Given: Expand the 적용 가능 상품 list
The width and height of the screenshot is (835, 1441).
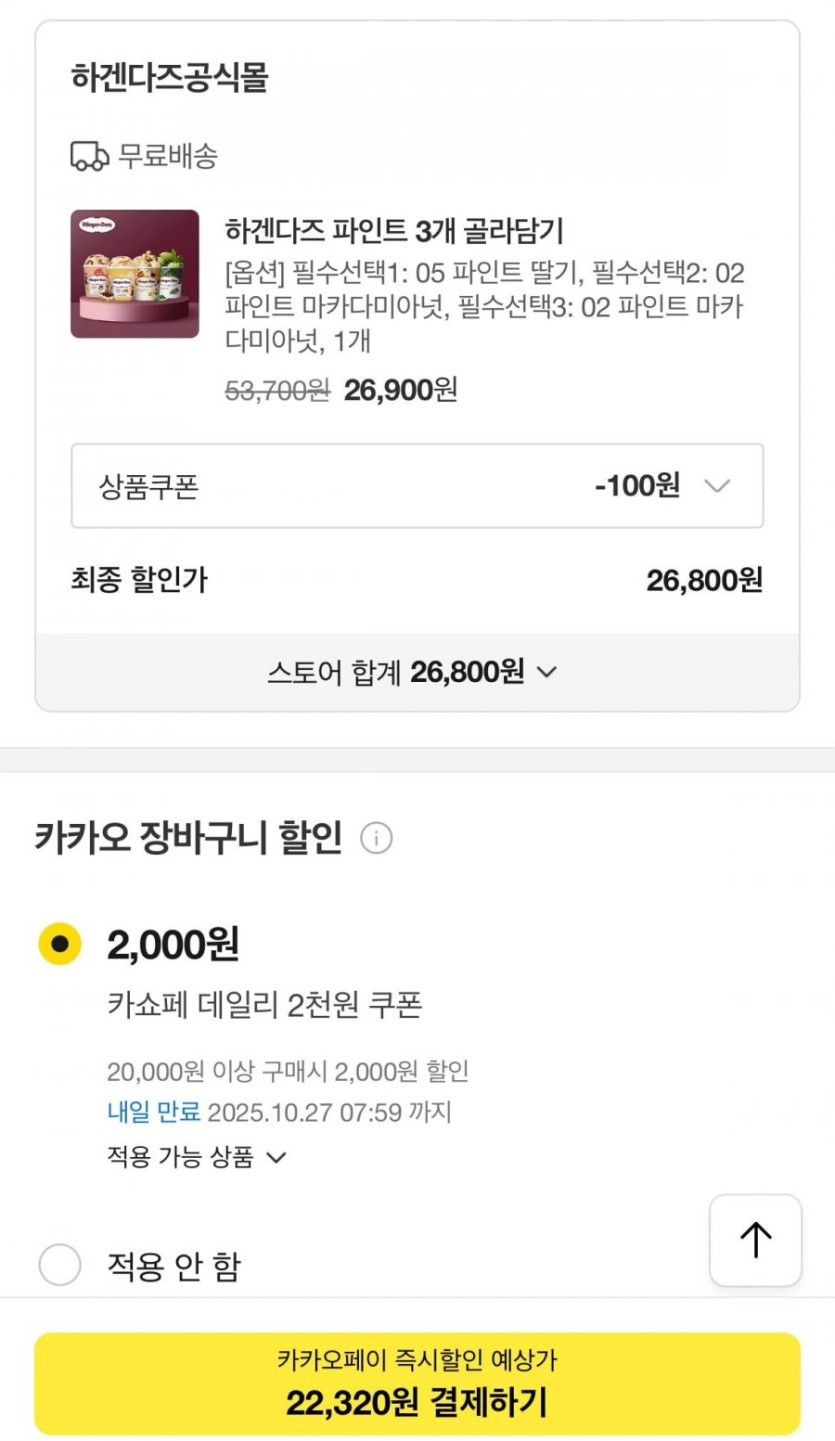Looking at the screenshot, I should pos(197,1157).
